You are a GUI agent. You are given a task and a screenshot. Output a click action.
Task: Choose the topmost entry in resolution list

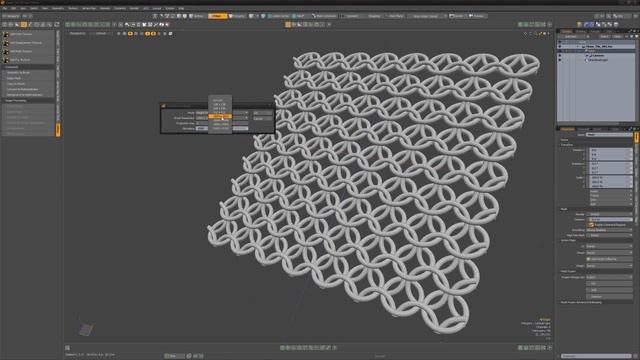pos(218,100)
